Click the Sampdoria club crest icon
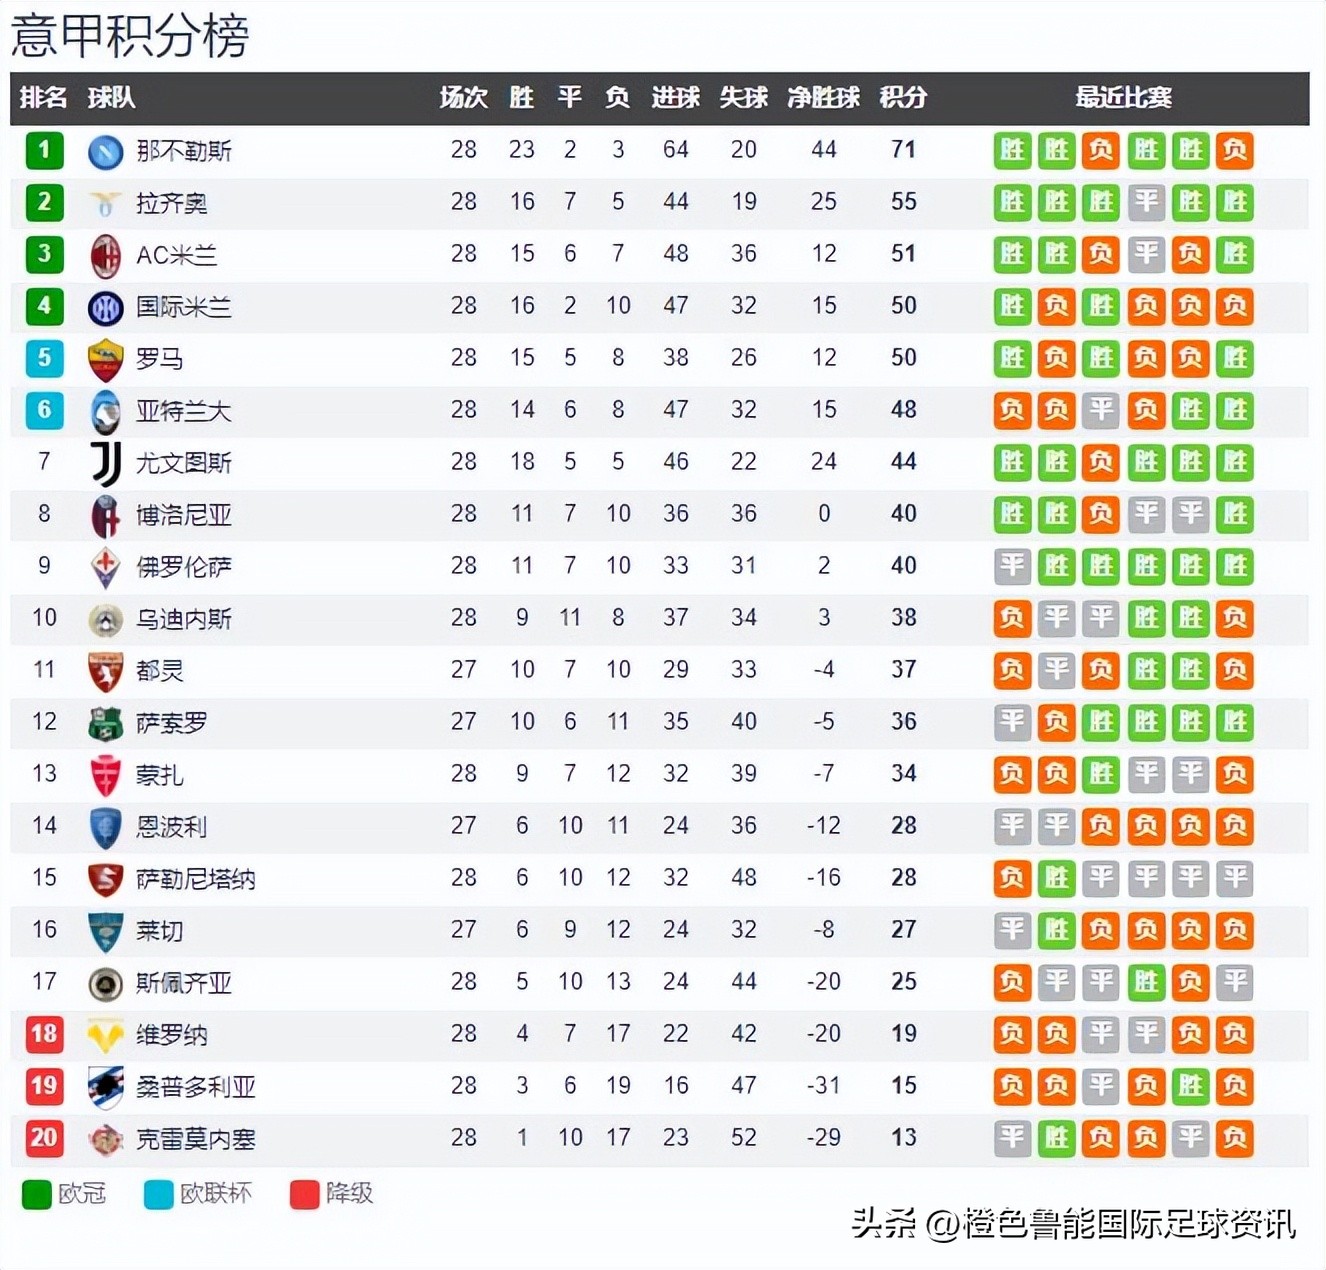1326x1270 pixels. coord(105,1088)
